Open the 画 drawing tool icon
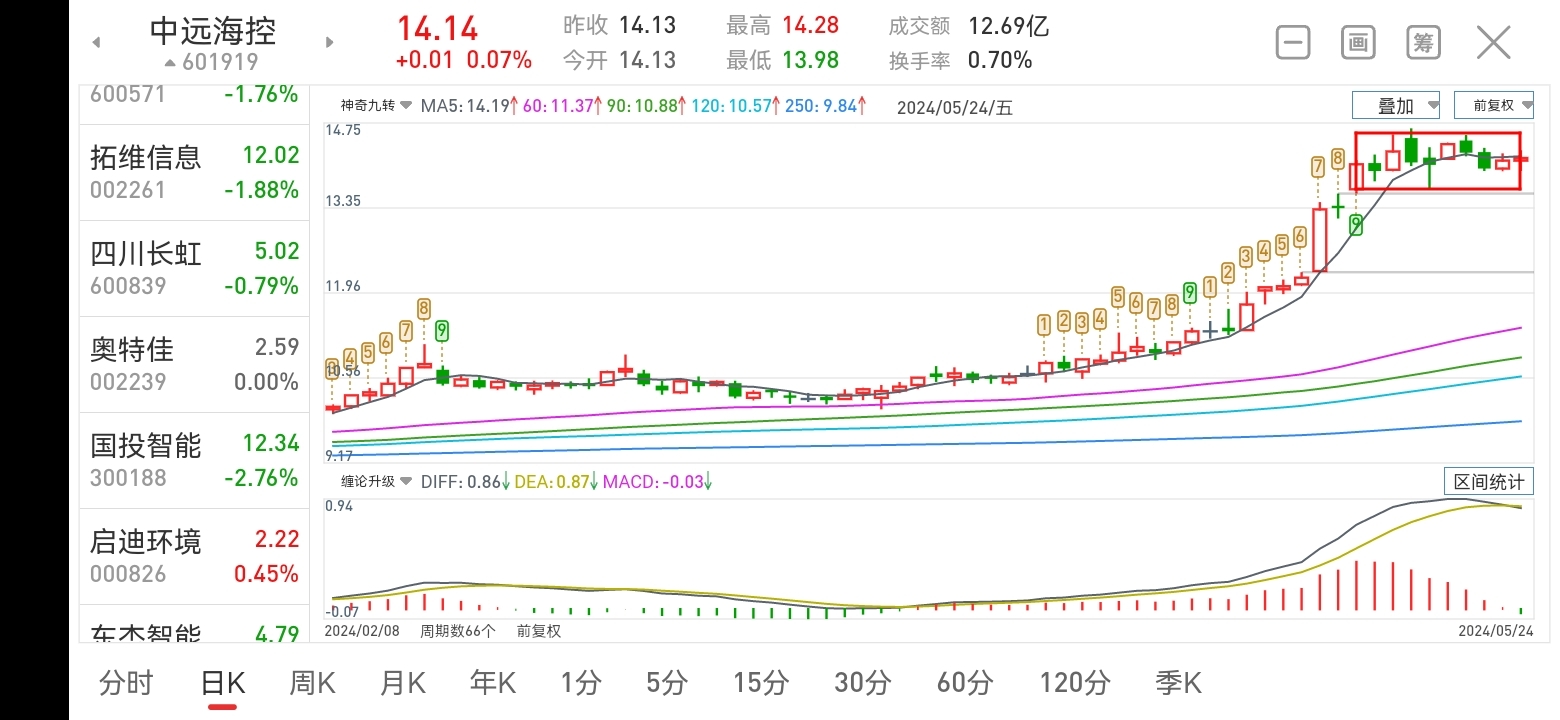Image resolution: width=1560 pixels, height=720 pixels. click(1357, 43)
